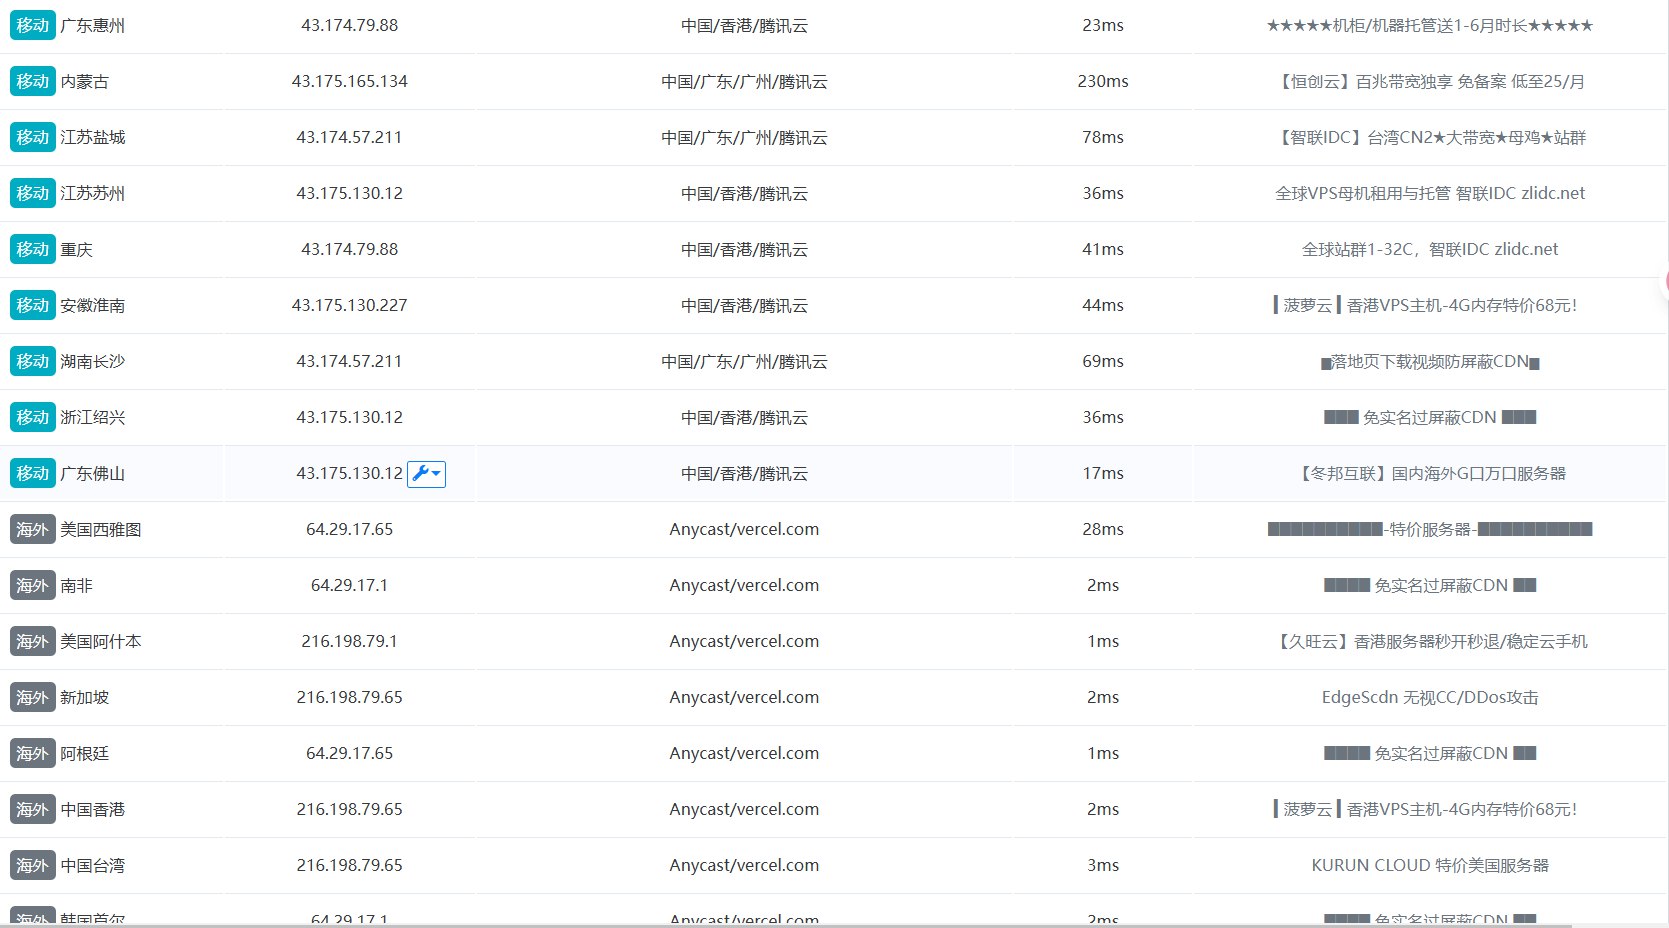Click the 海外 badge beside 中国台湾
This screenshot has height=928, width=1669.
[32, 866]
